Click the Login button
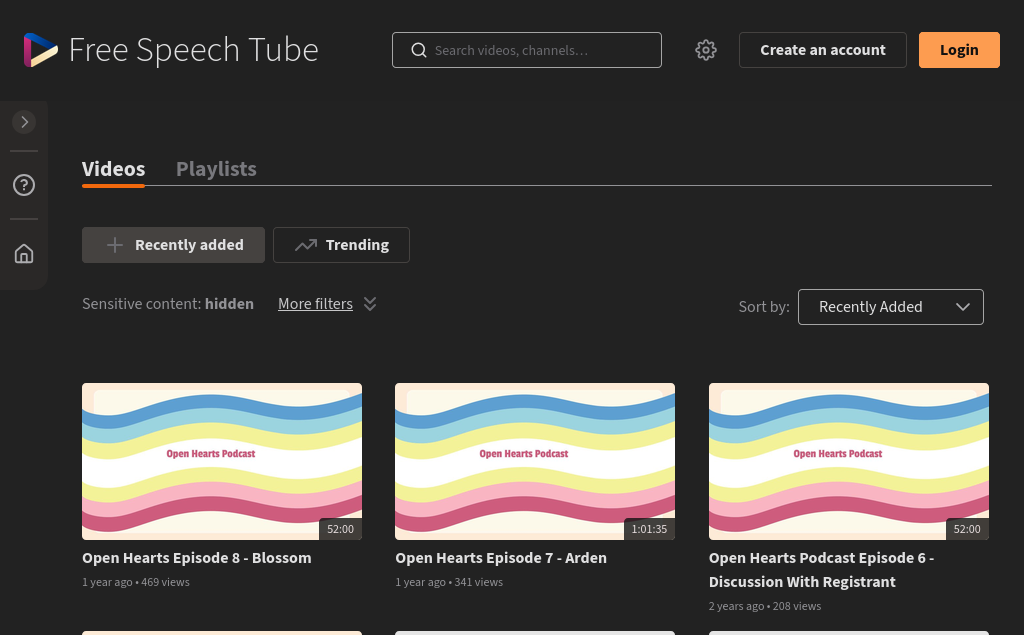This screenshot has width=1024, height=635. [x=959, y=50]
